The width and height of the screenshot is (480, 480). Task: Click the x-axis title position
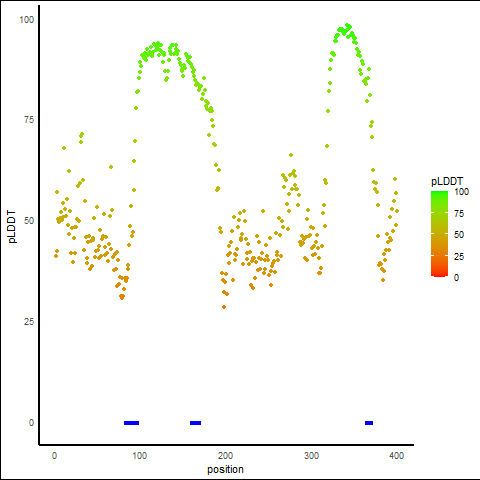(225, 469)
